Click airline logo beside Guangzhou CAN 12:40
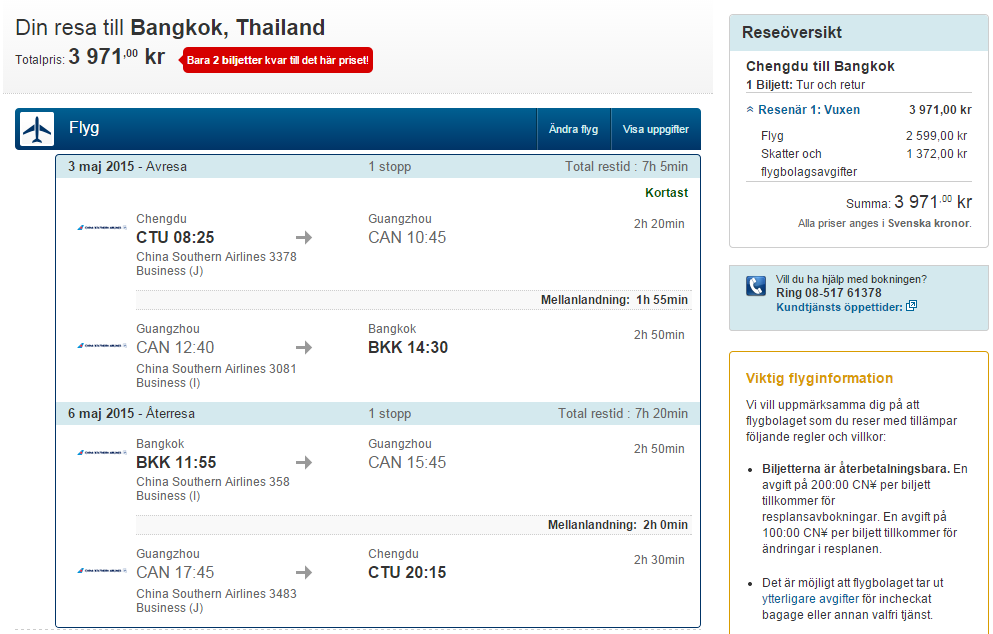This screenshot has width=993, height=634. [101, 346]
